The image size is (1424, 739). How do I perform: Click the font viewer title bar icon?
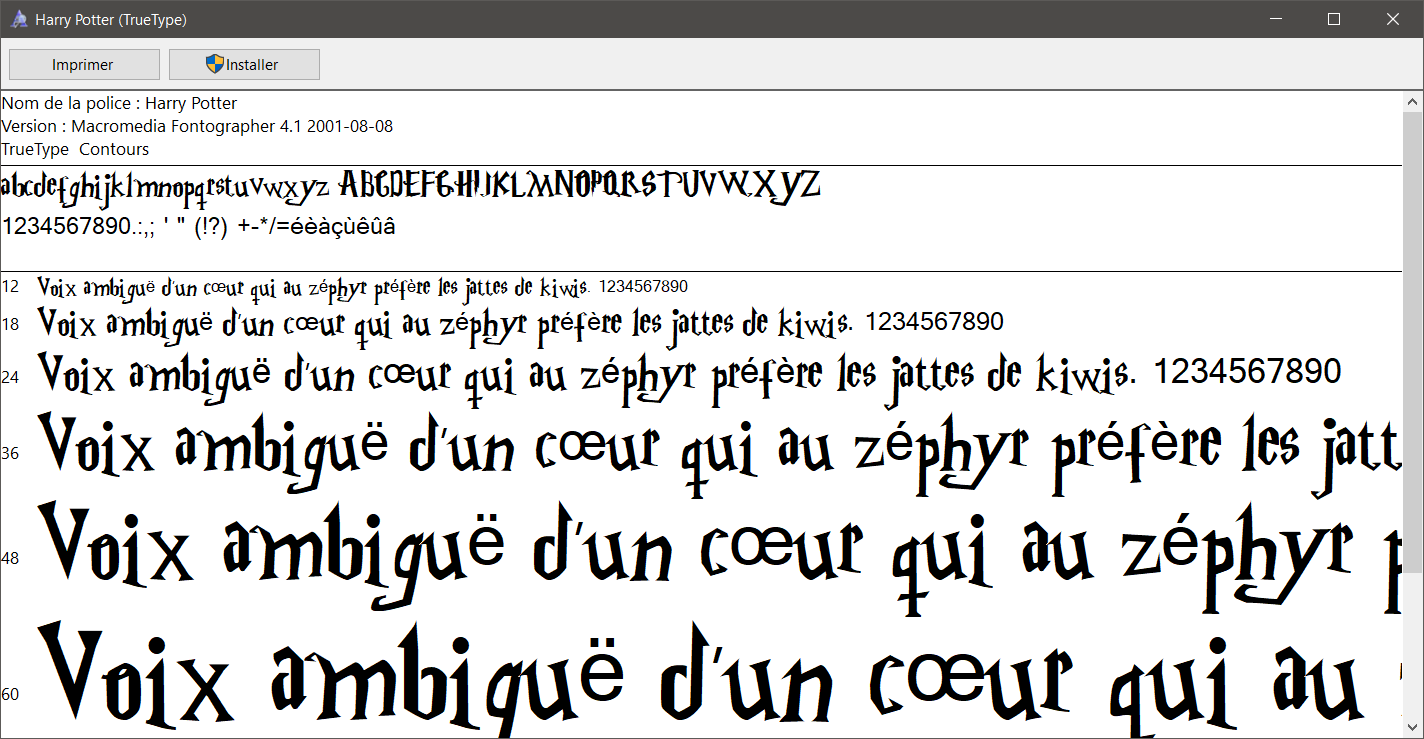click(18, 19)
